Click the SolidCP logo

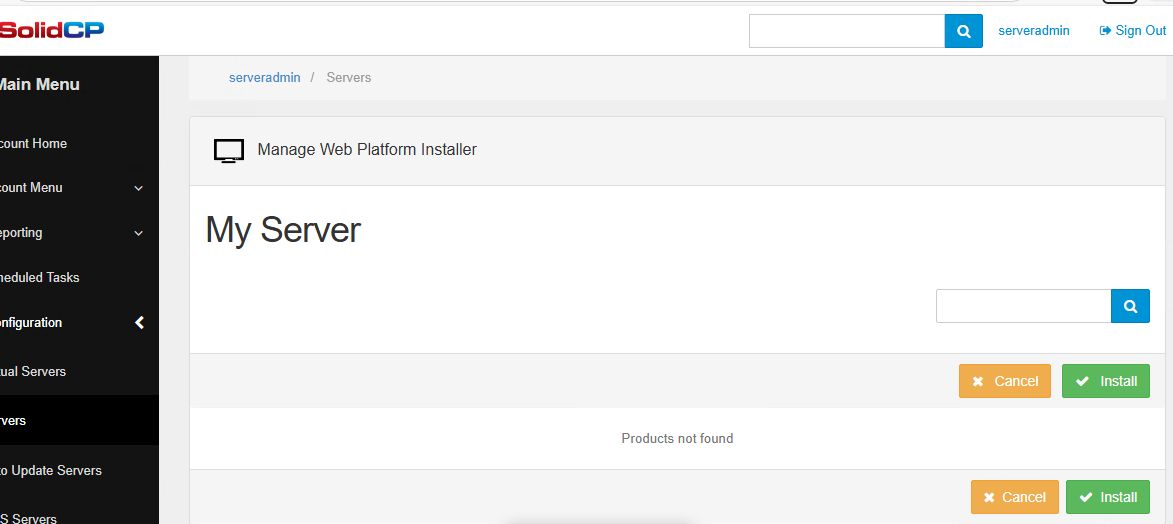(x=52, y=30)
